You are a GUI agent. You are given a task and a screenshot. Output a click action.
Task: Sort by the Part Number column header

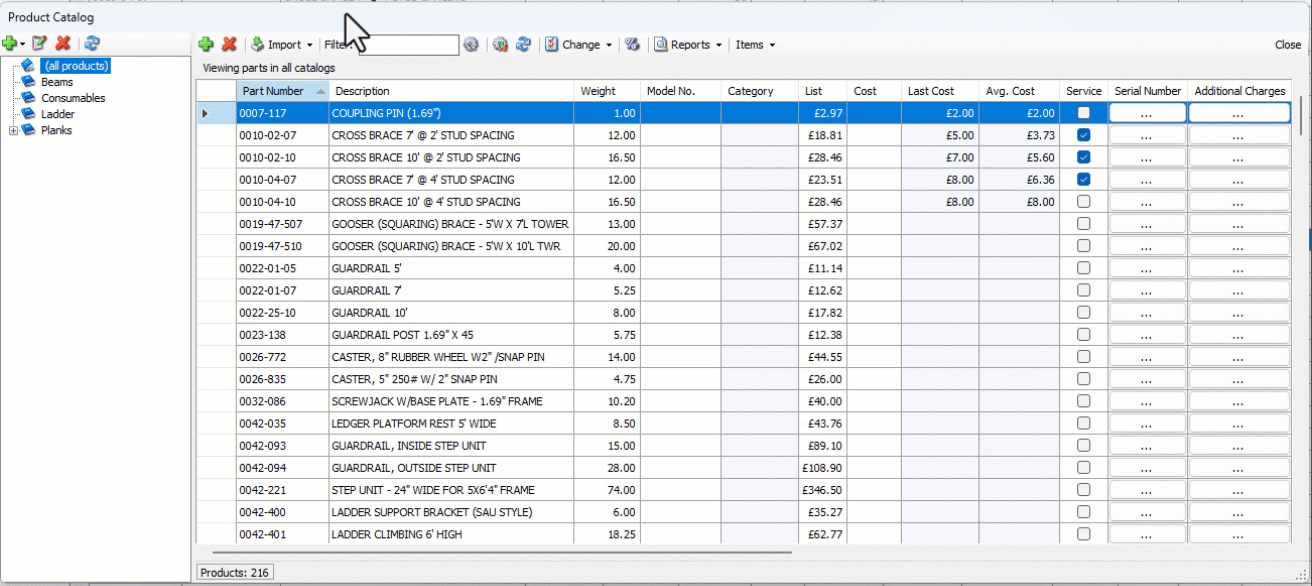(276, 90)
